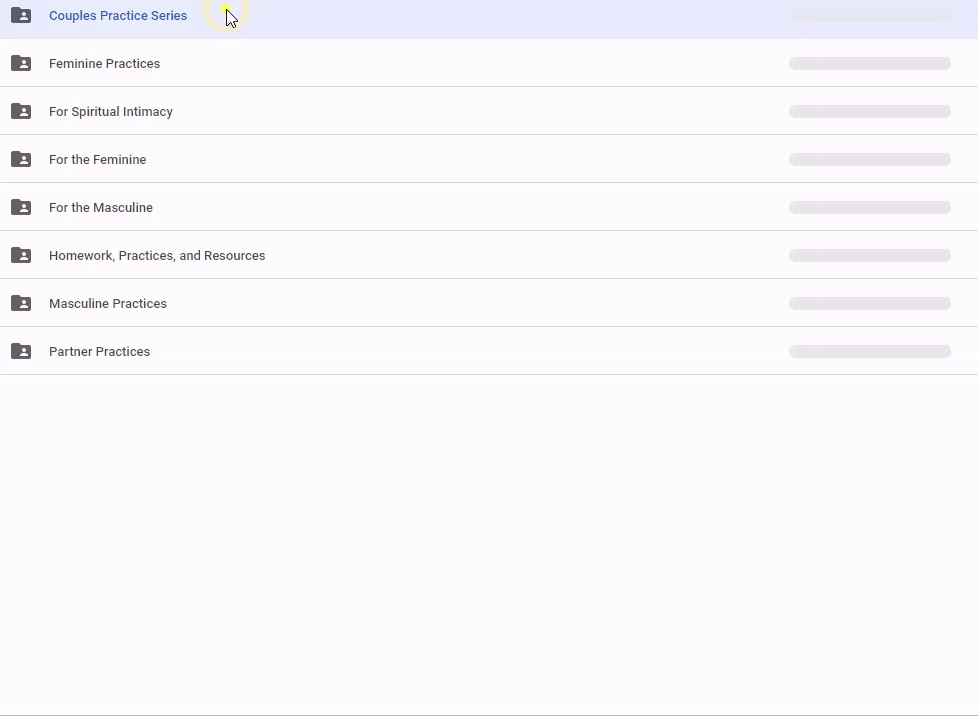Viewport: 978px width, 716px height.
Task: Click the loading placeholder in Partner Practices row
Action: point(869,352)
